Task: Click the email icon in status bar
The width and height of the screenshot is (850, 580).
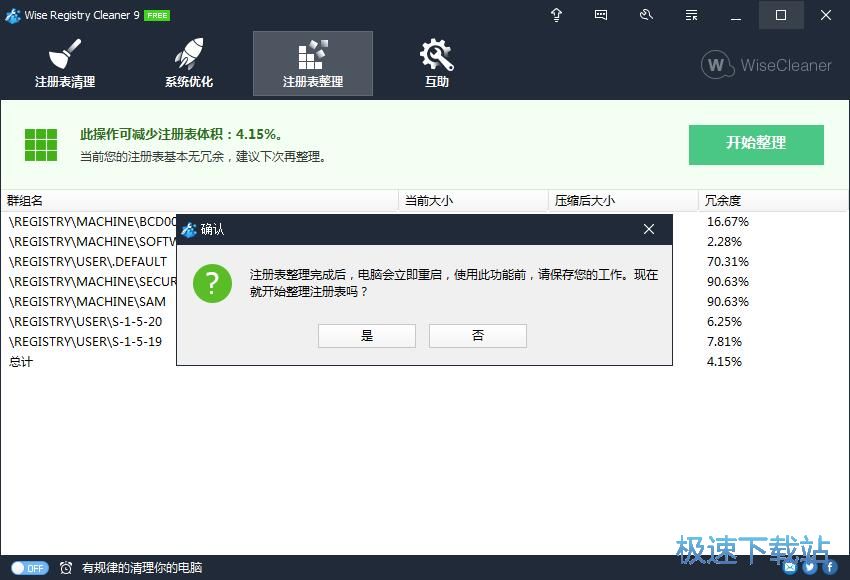Action: (x=790, y=568)
